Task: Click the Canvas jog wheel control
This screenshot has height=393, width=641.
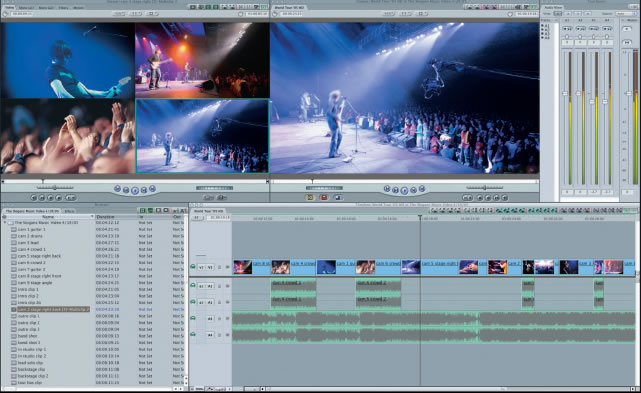Action: click(324, 188)
